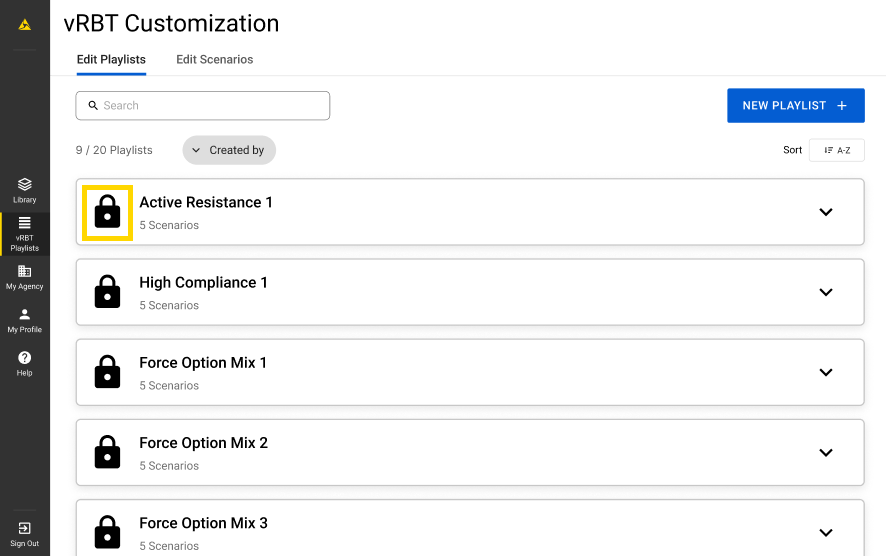This screenshot has height=556, width=886.
Task: Click the Sign Out icon
Action: [25, 533]
